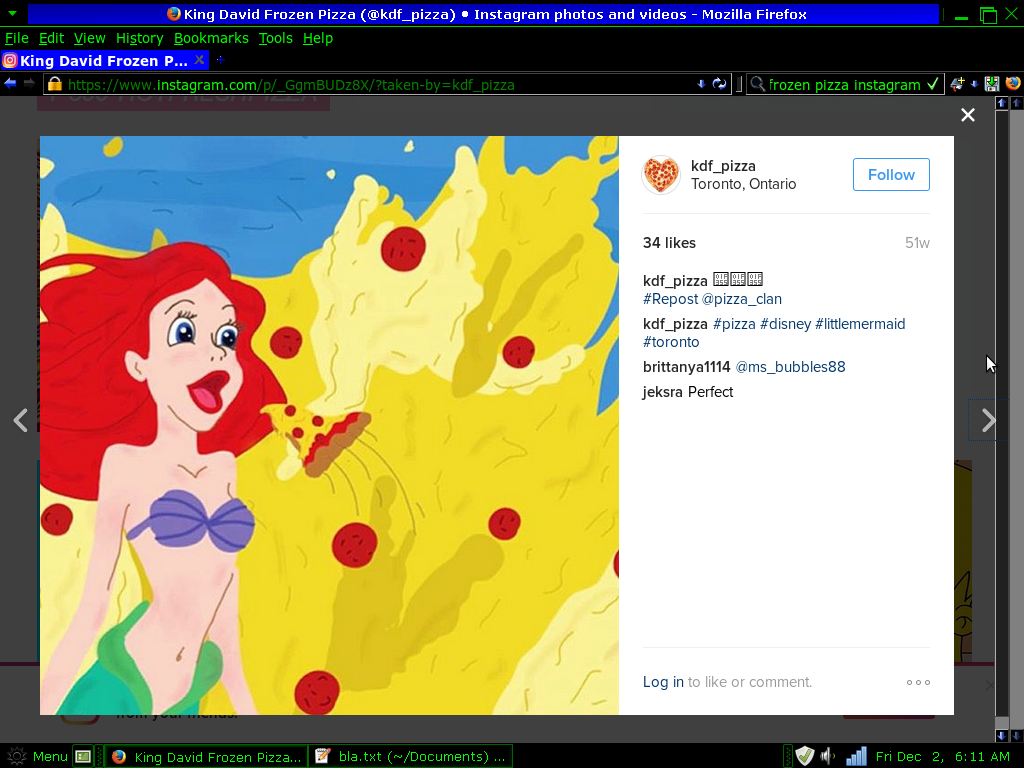The height and width of the screenshot is (768, 1024).
Task: Open the #Repost hashtag link
Action: pos(670,299)
